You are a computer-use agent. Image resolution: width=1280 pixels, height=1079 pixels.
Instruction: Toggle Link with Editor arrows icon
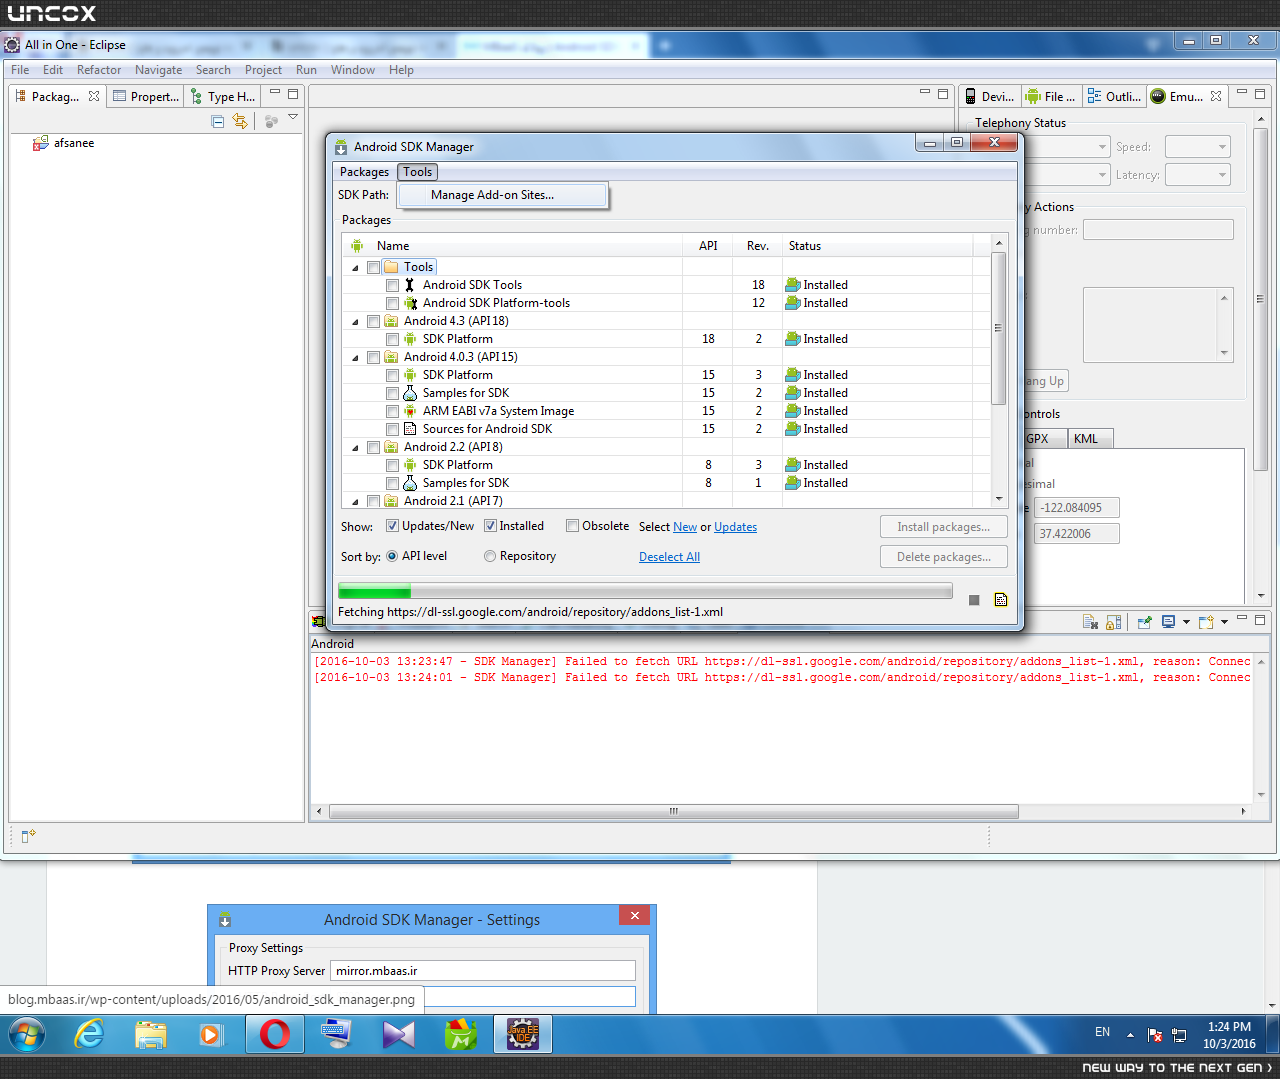[240, 121]
